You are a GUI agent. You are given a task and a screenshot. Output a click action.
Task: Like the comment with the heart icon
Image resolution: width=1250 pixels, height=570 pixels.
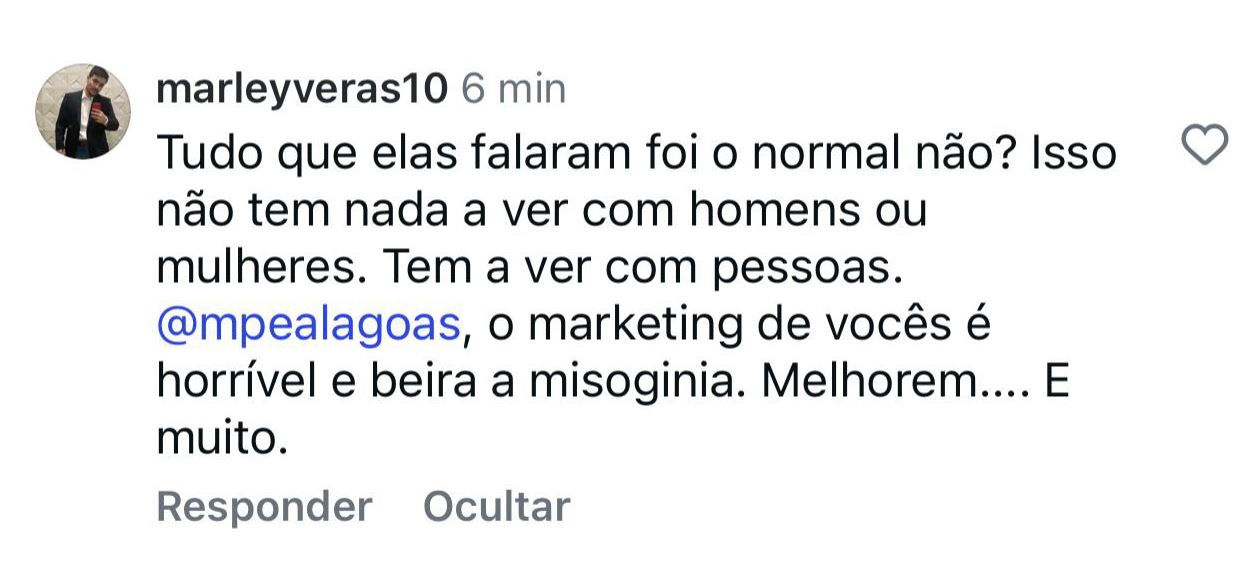[1205, 148]
